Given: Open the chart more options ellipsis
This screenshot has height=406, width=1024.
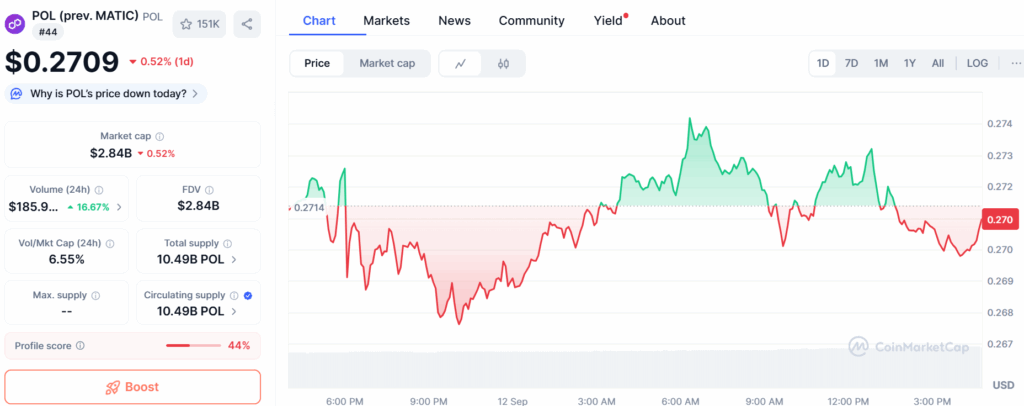Looking at the screenshot, I should pos(1016,63).
